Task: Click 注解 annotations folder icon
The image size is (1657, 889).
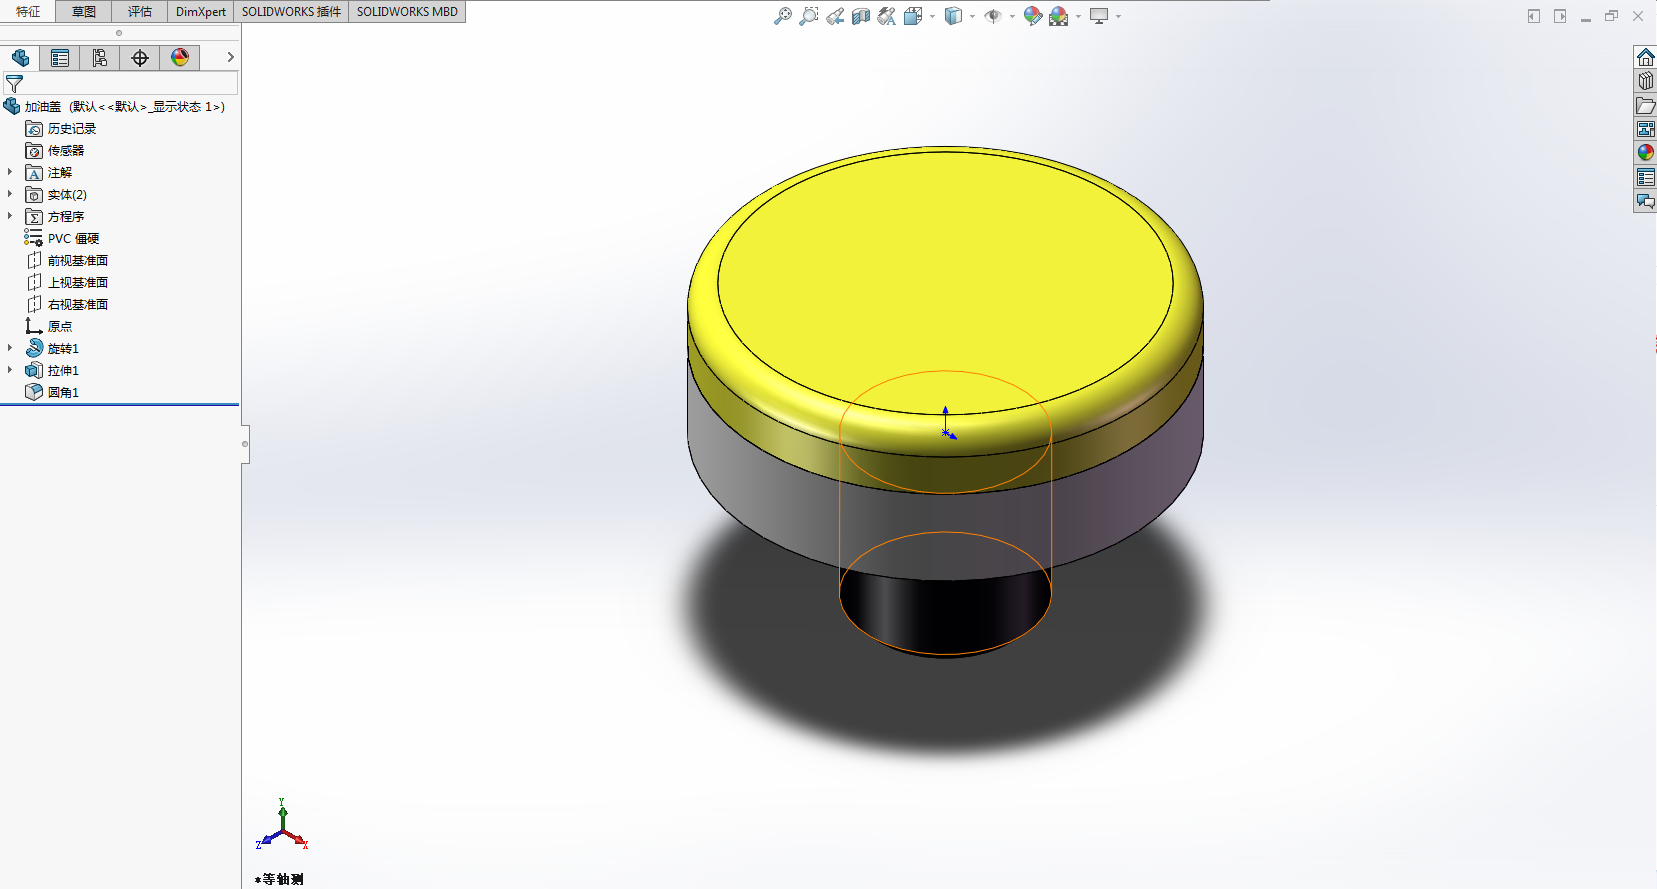Action: (x=34, y=173)
